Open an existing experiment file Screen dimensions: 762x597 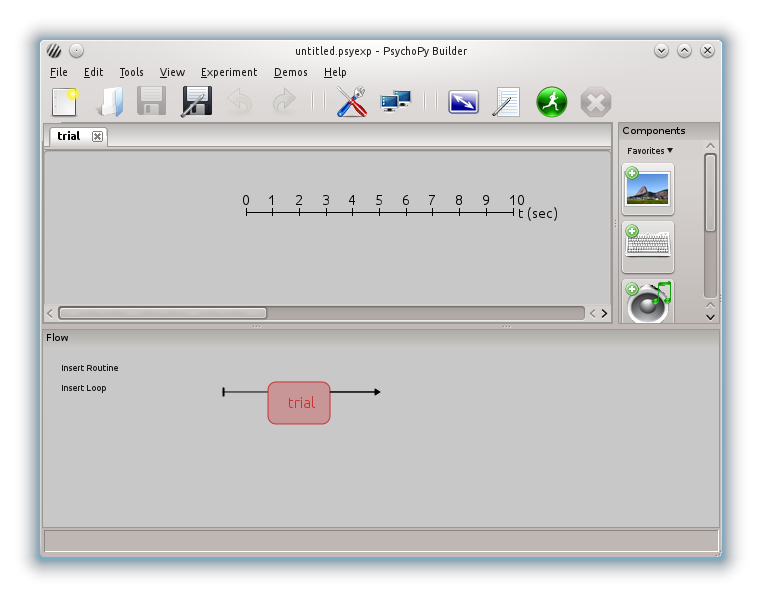click(x=108, y=102)
